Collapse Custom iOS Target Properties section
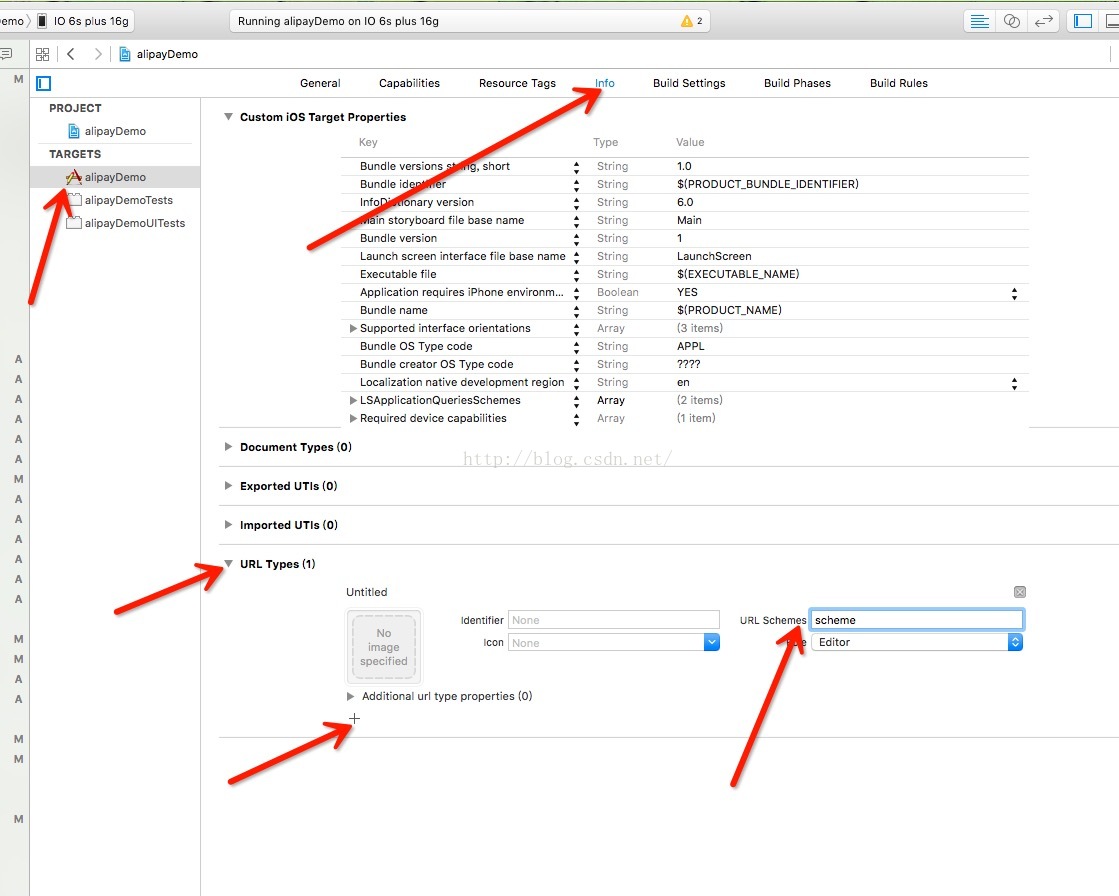This screenshot has height=896, width=1119. [x=228, y=117]
